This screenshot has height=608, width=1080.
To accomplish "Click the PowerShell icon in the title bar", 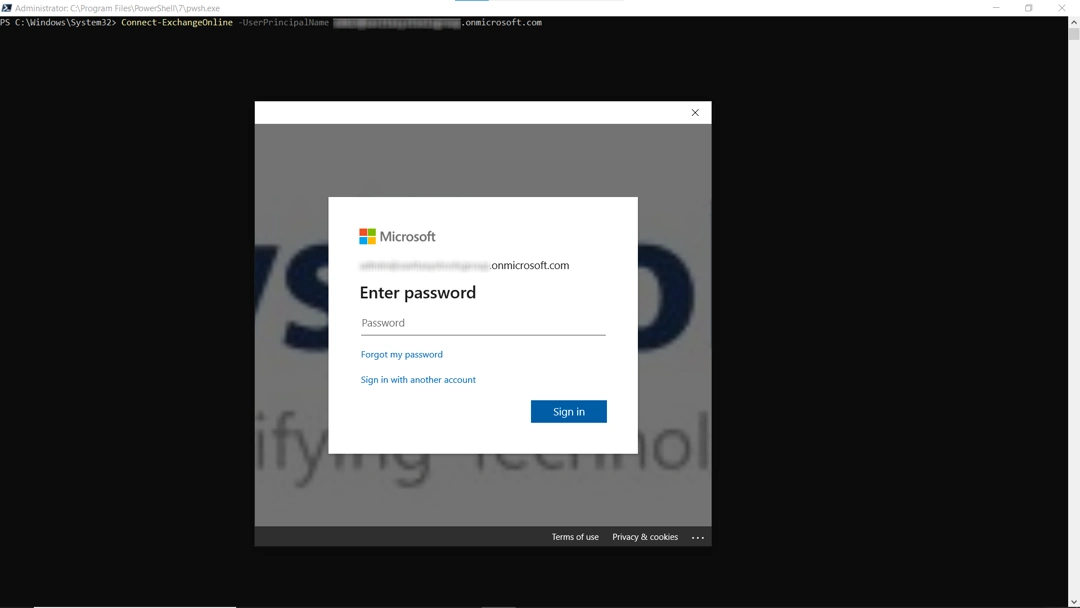I will click(x=6, y=8).
